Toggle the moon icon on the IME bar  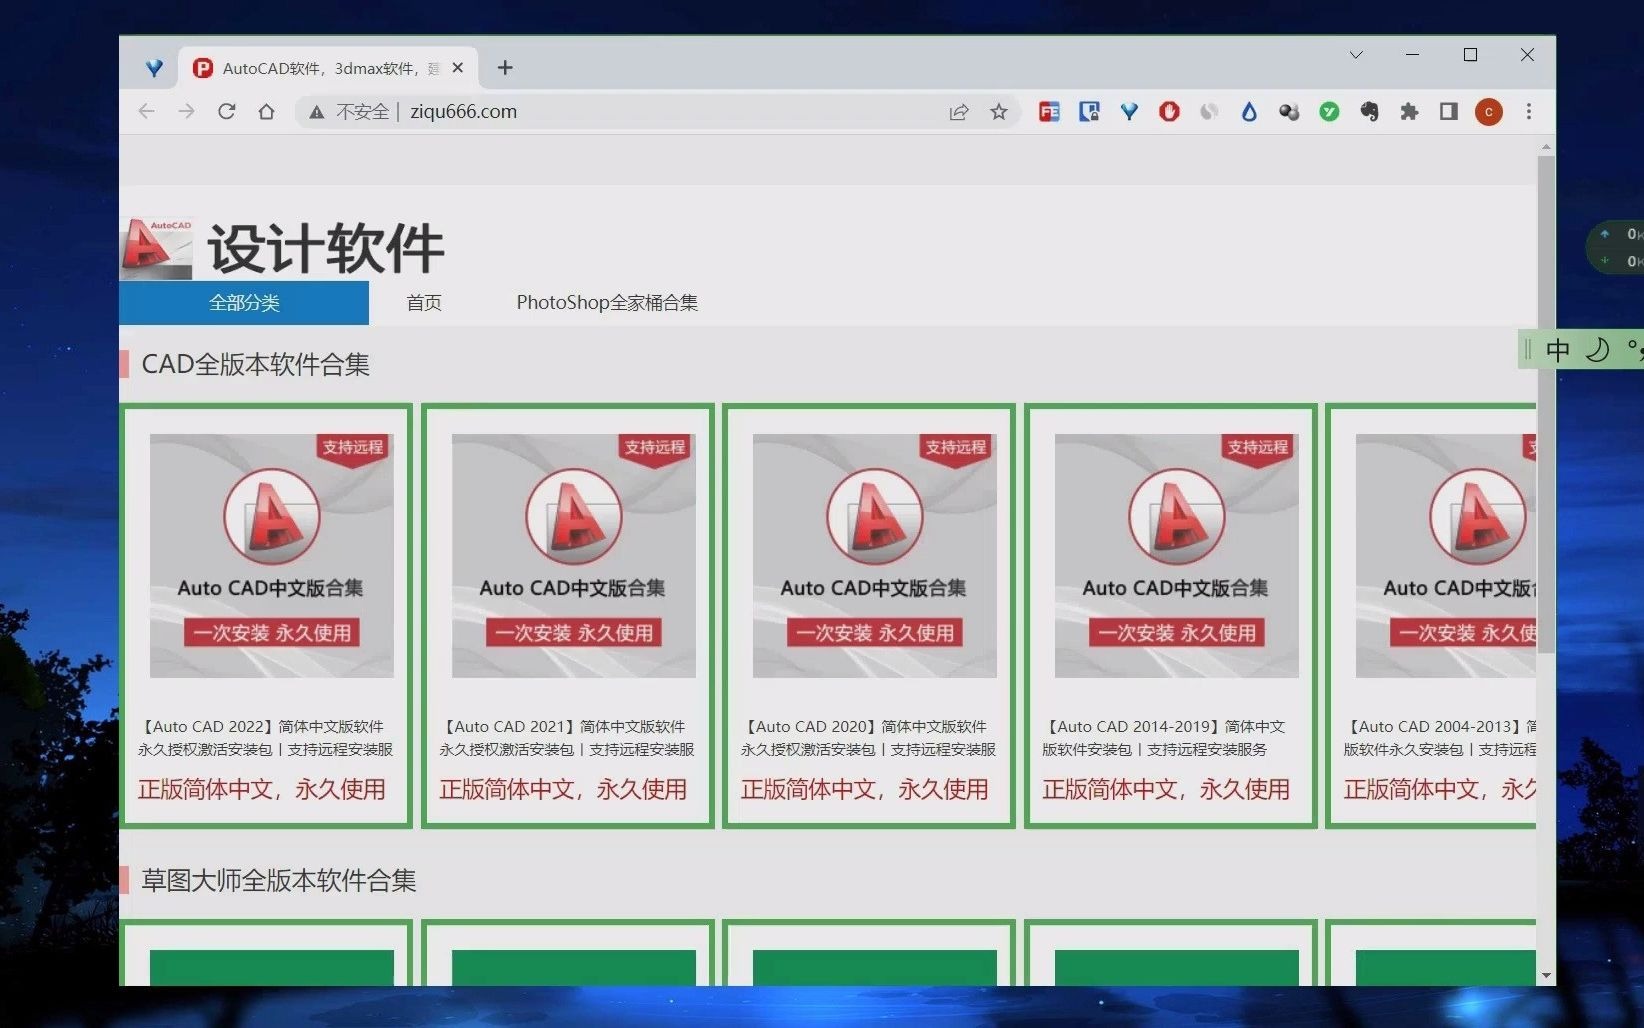click(x=1598, y=350)
